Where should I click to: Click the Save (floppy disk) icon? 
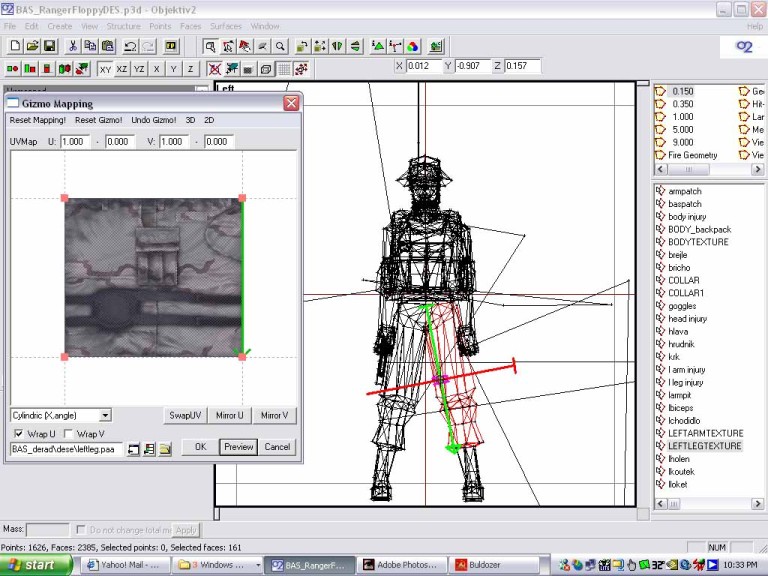click(49, 46)
